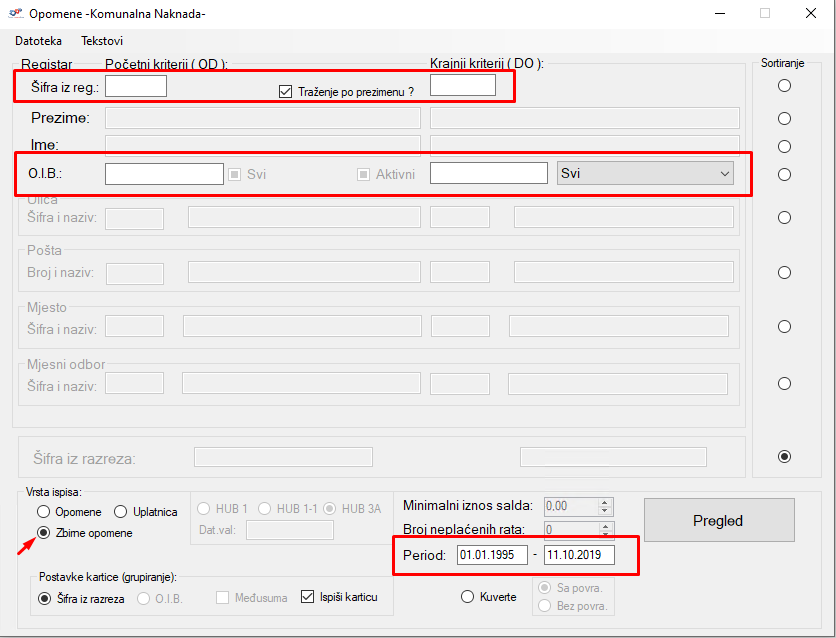This screenshot has width=836, height=638.
Task: Expand the 'Svi' dropdown next to O.I.B.
Action: click(x=645, y=174)
